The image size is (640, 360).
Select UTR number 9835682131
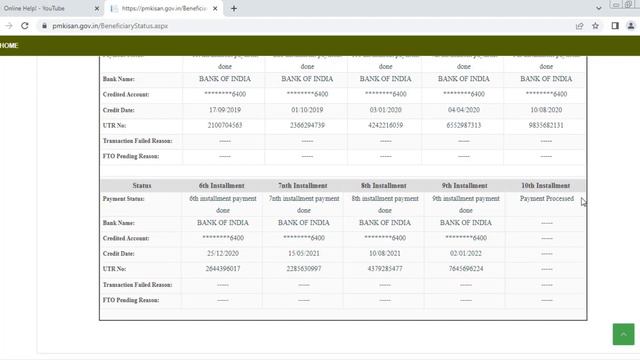pyautogui.click(x=546, y=125)
